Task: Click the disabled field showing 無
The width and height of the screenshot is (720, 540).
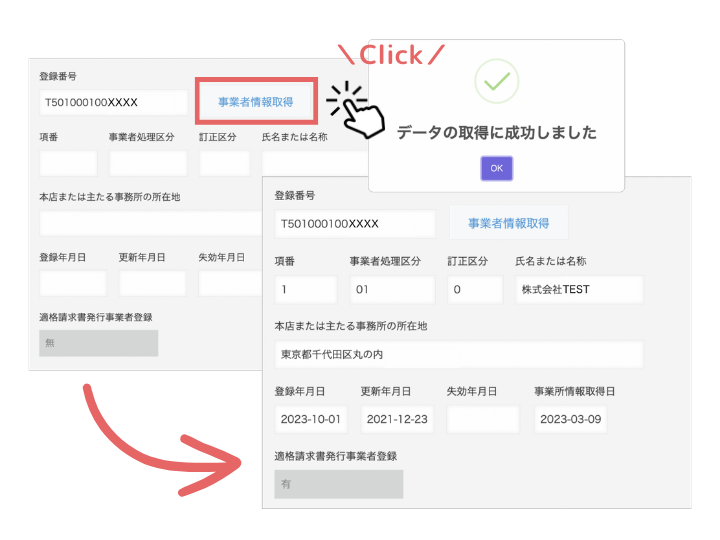Action: 99,343
